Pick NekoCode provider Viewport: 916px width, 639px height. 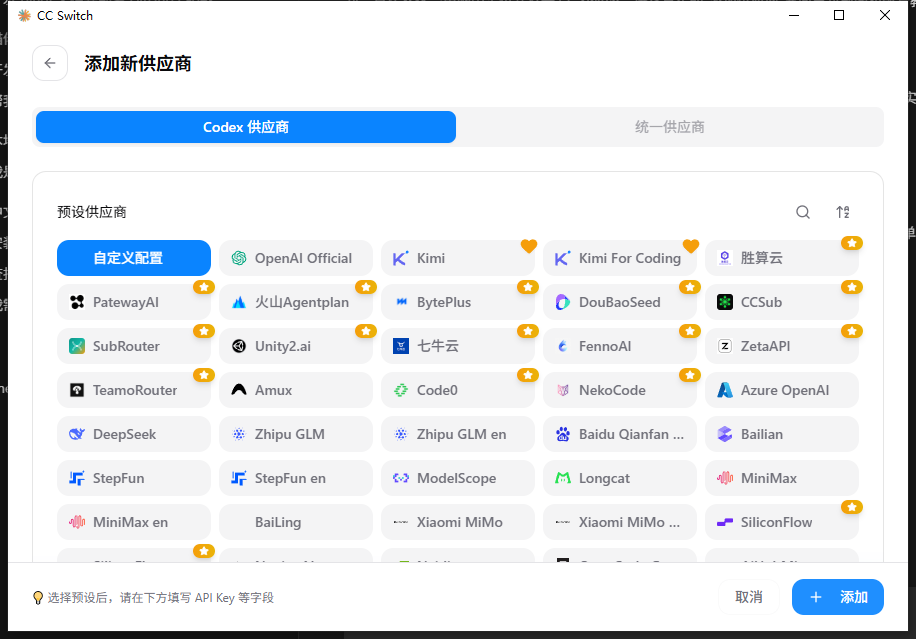pyautogui.click(x=620, y=390)
